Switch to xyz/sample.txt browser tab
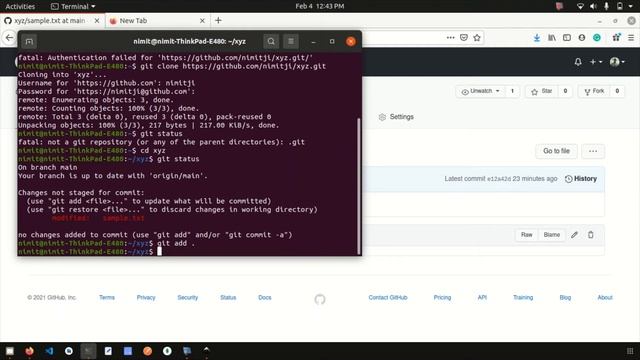Viewport: 640px width, 360px height. [x=49, y=20]
